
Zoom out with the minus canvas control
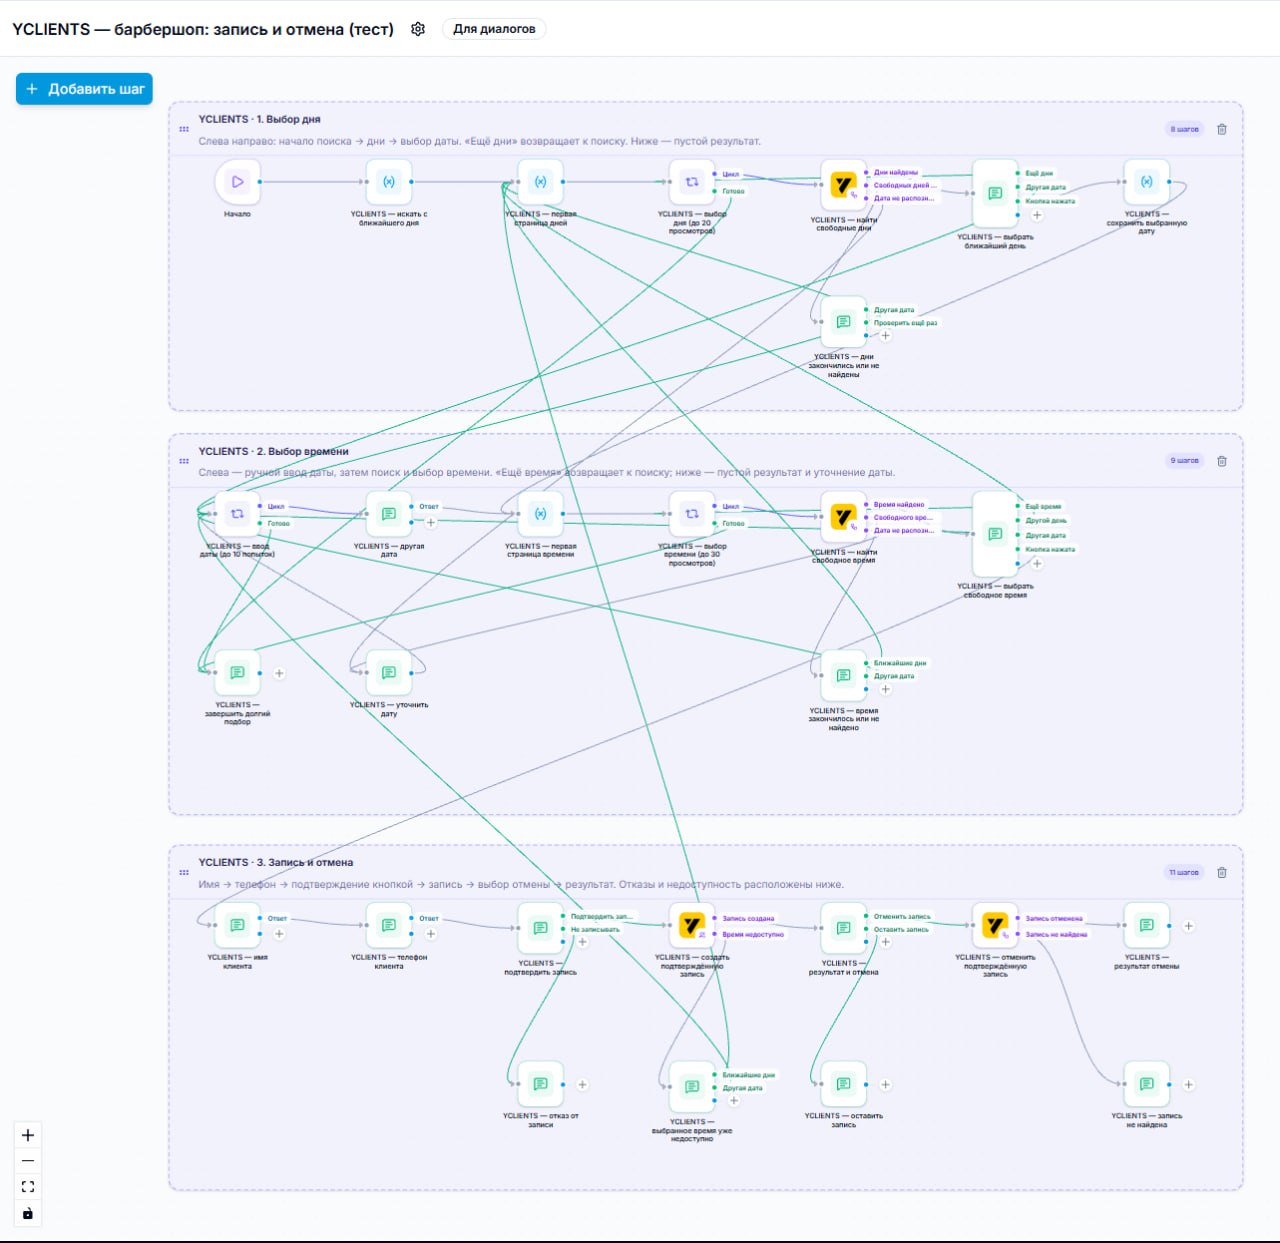point(28,1161)
